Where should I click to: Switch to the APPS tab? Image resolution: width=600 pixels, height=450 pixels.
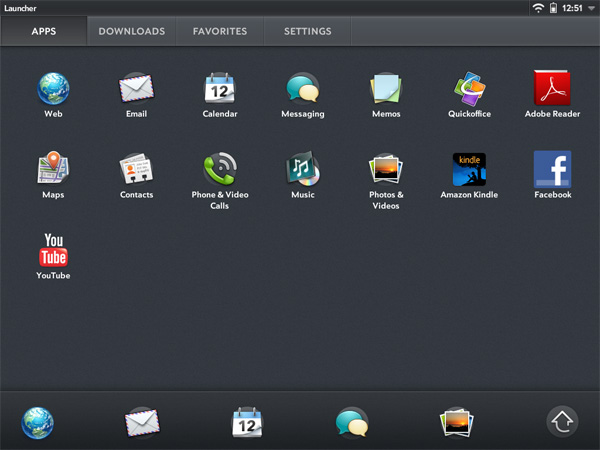tap(44, 31)
